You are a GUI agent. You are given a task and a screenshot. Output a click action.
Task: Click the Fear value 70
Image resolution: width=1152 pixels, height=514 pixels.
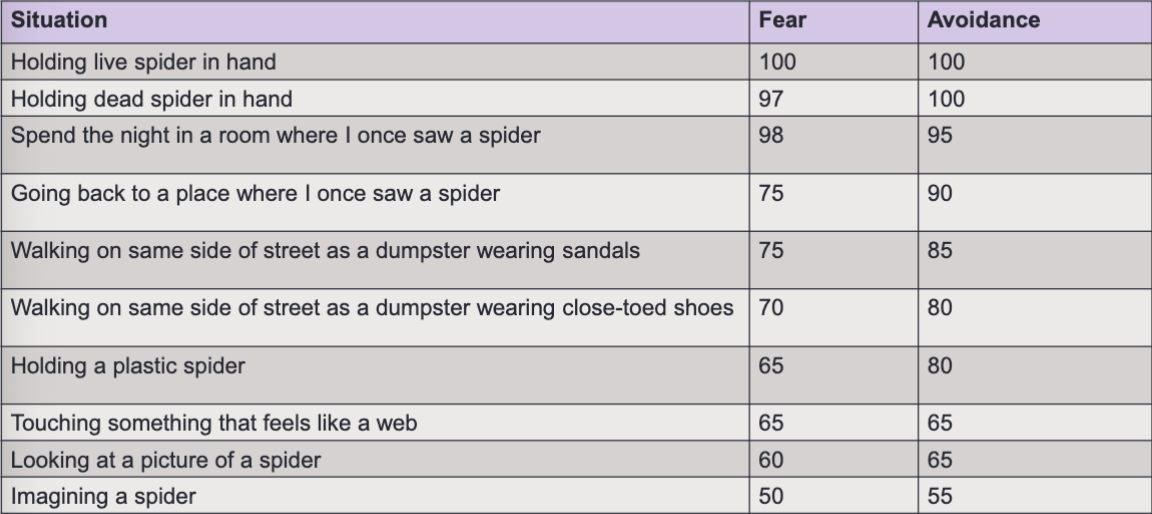coord(771,308)
